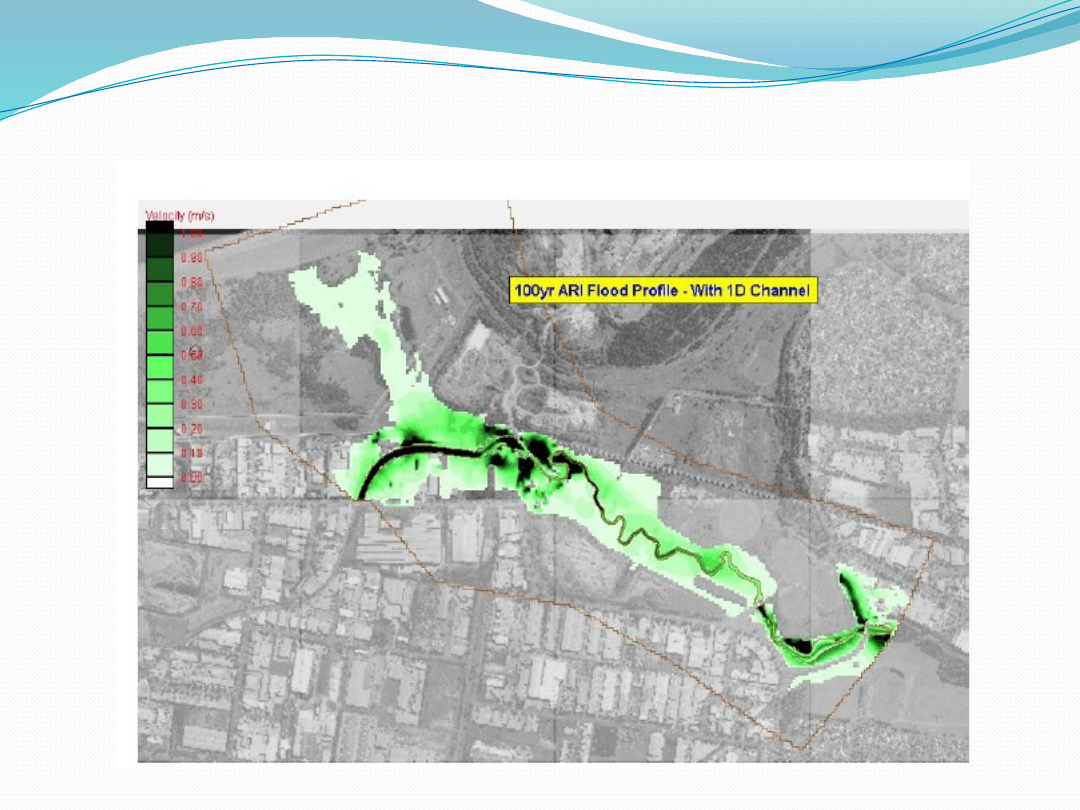Image resolution: width=1080 pixels, height=810 pixels.
Task: Click the 0.20 velocity legend label
Action: click(191, 428)
